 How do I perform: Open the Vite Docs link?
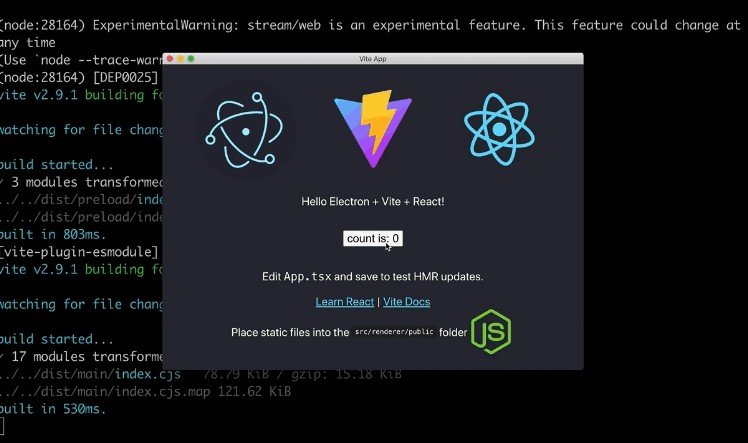tap(406, 302)
